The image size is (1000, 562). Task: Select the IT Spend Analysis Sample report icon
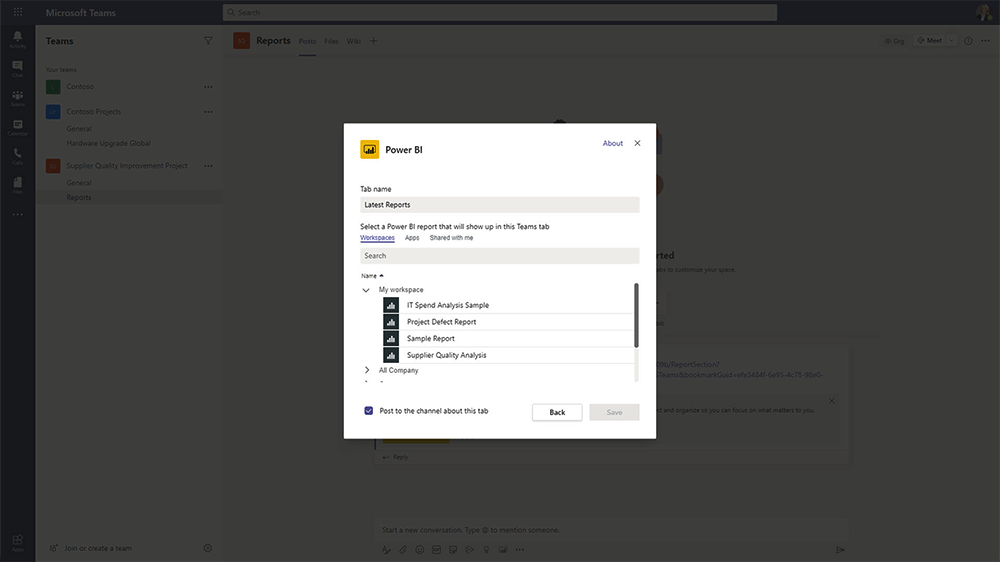[391, 305]
